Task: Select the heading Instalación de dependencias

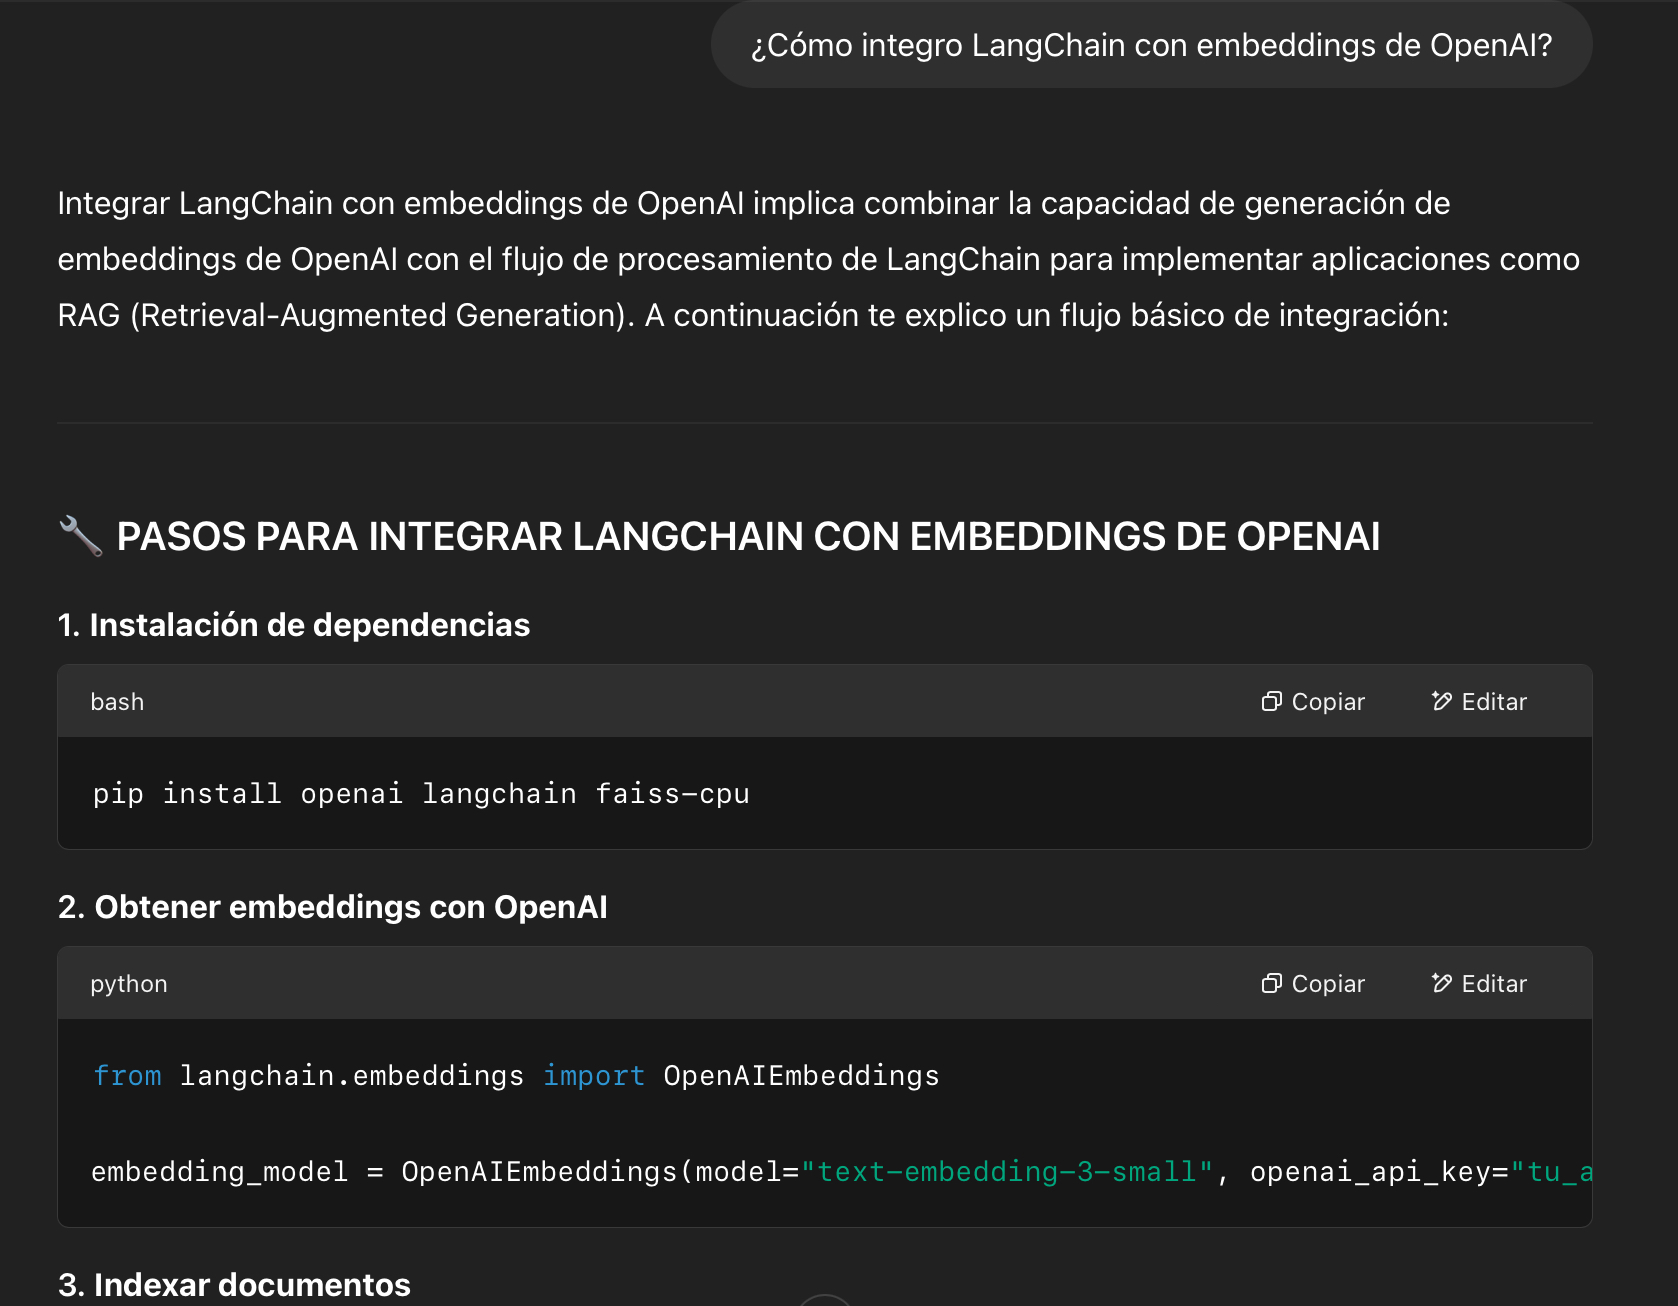Action: point(295,624)
